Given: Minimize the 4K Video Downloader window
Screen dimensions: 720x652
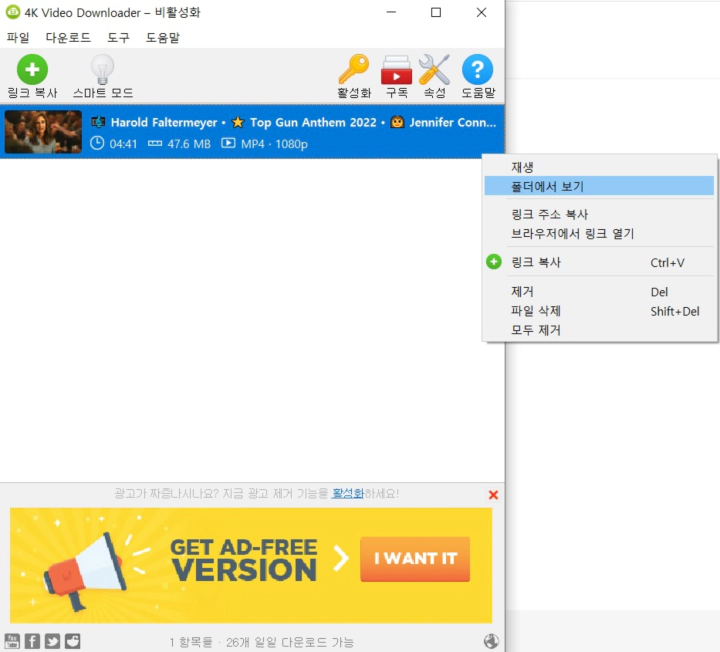Looking at the screenshot, I should coord(391,12).
